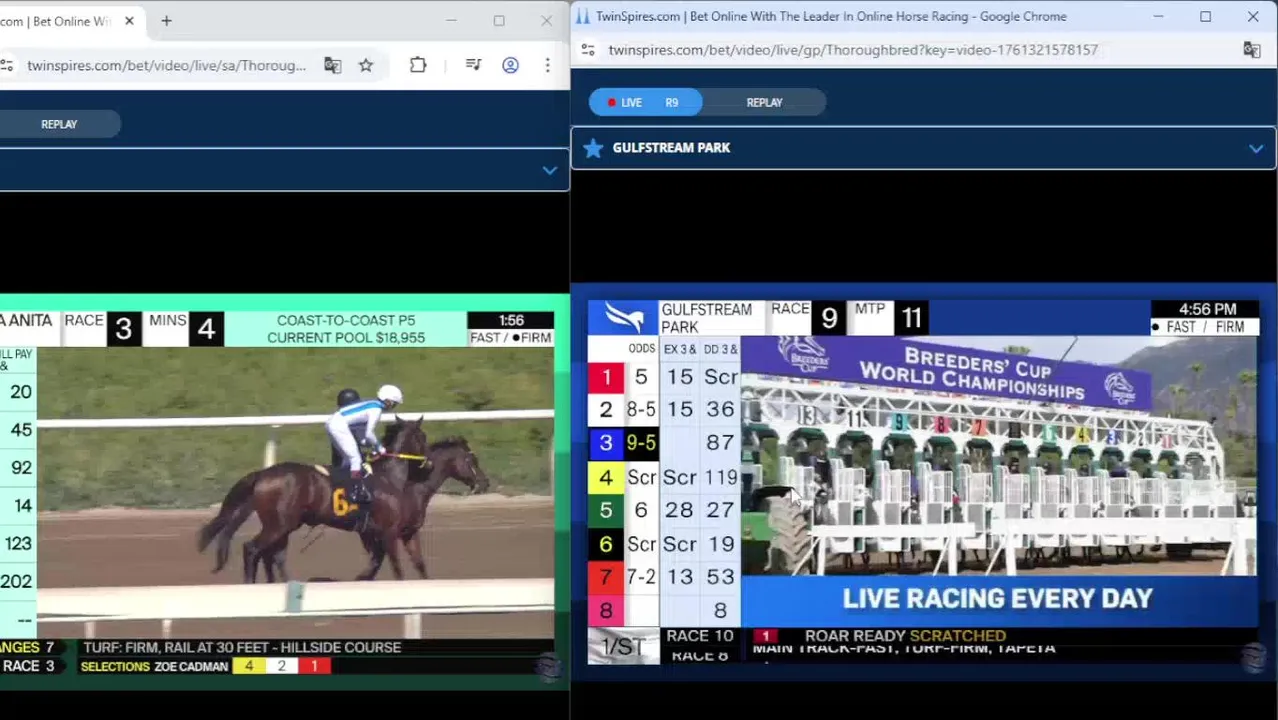Expand the track selector chevron in left window
Viewport: 1278px width, 720px height.
pos(549,170)
